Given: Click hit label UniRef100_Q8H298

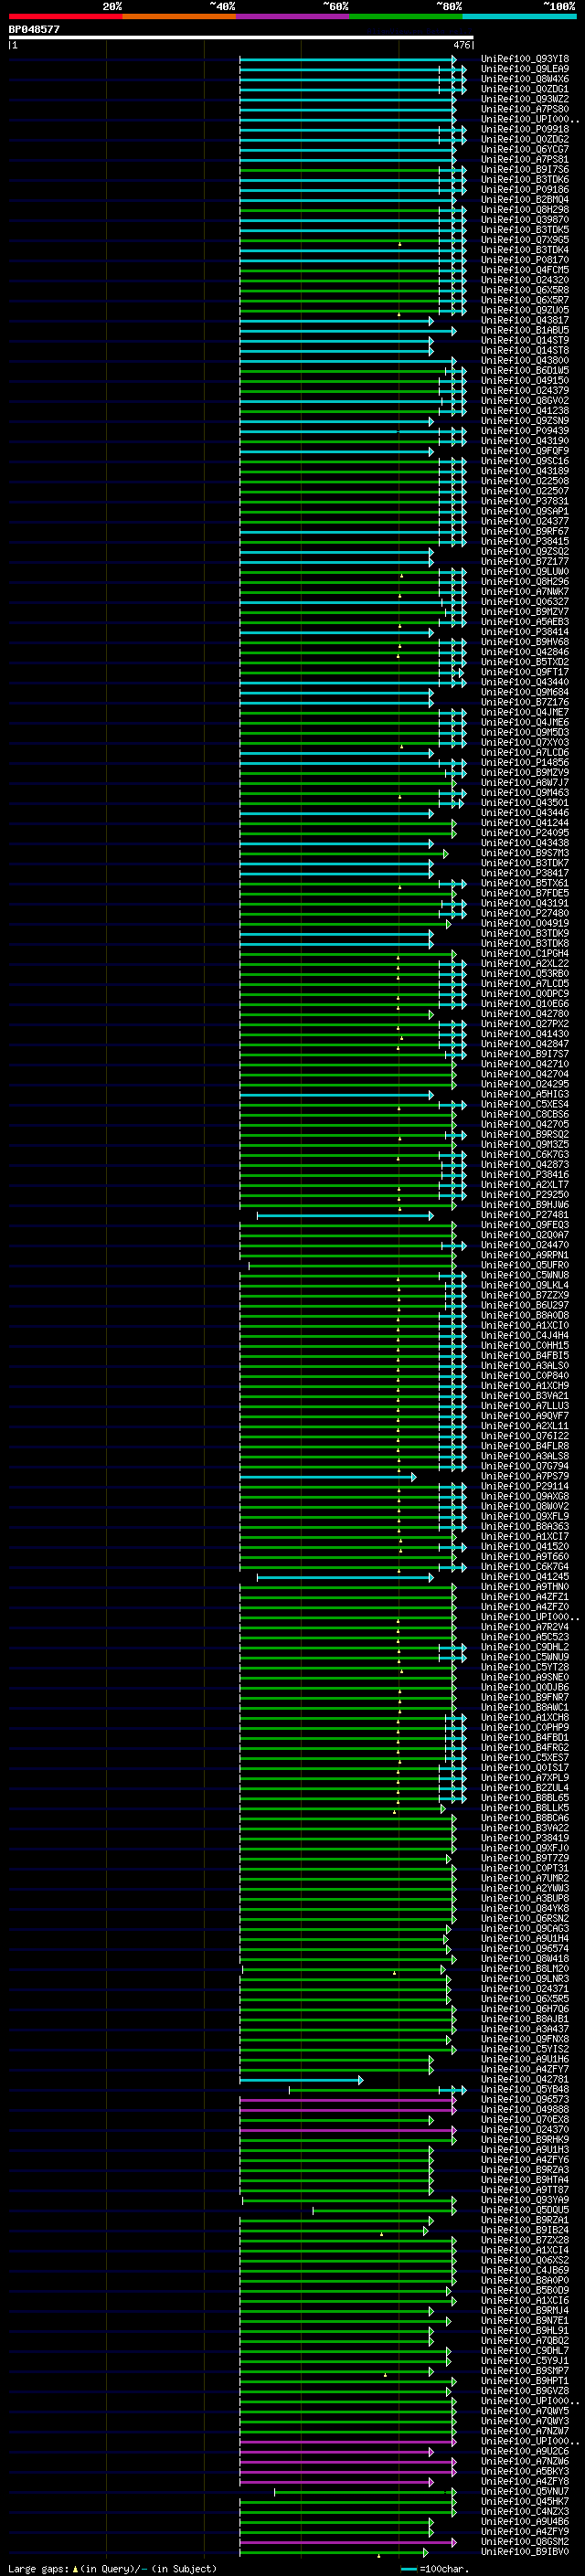Looking at the screenshot, I should (x=525, y=210).
